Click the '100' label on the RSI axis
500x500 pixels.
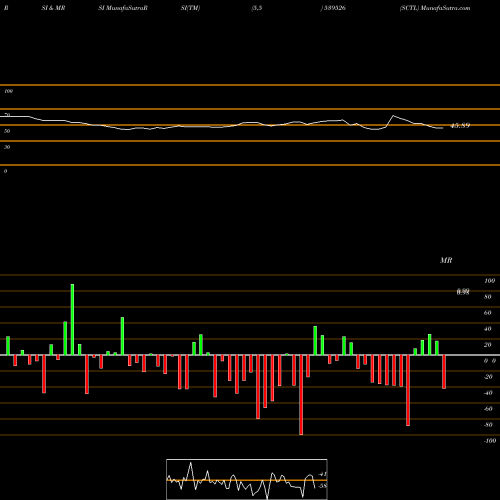click(9, 91)
